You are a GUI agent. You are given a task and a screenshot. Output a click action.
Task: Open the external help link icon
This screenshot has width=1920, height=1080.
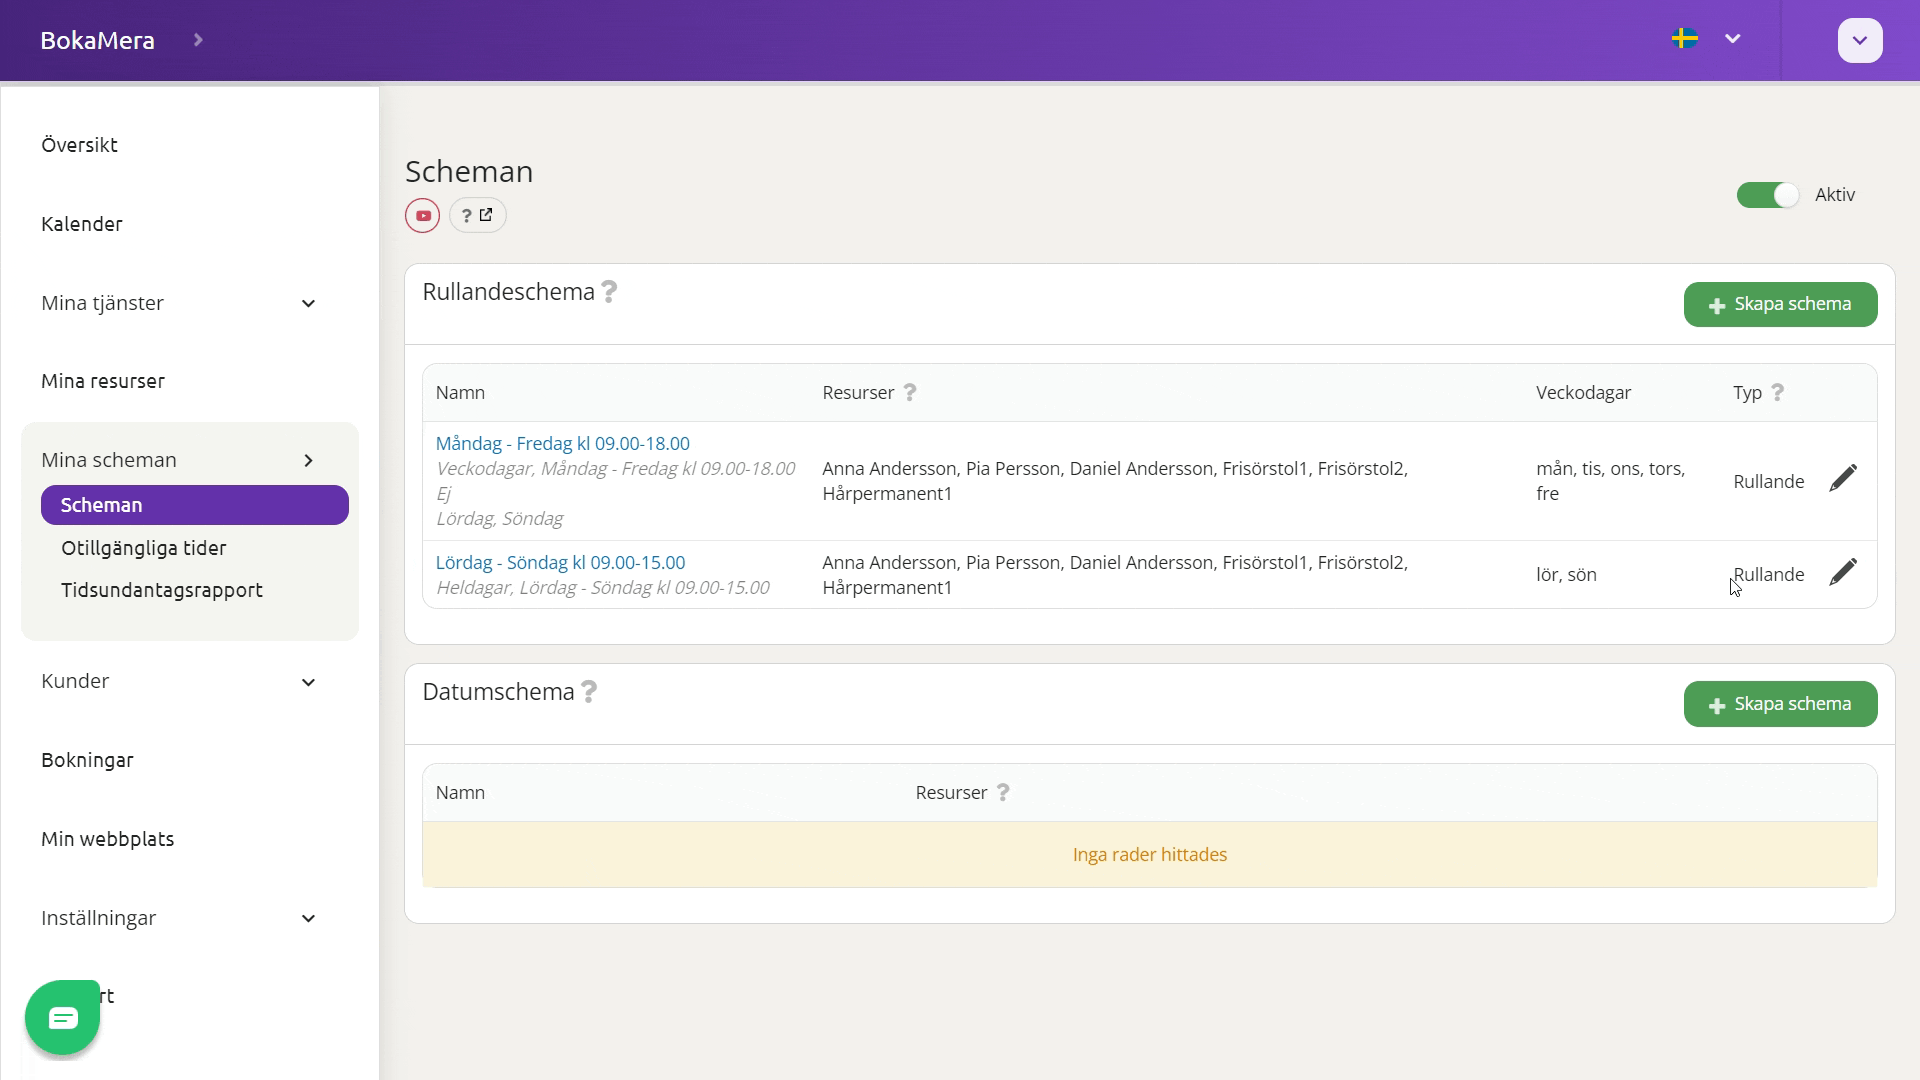click(x=477, y=215)
